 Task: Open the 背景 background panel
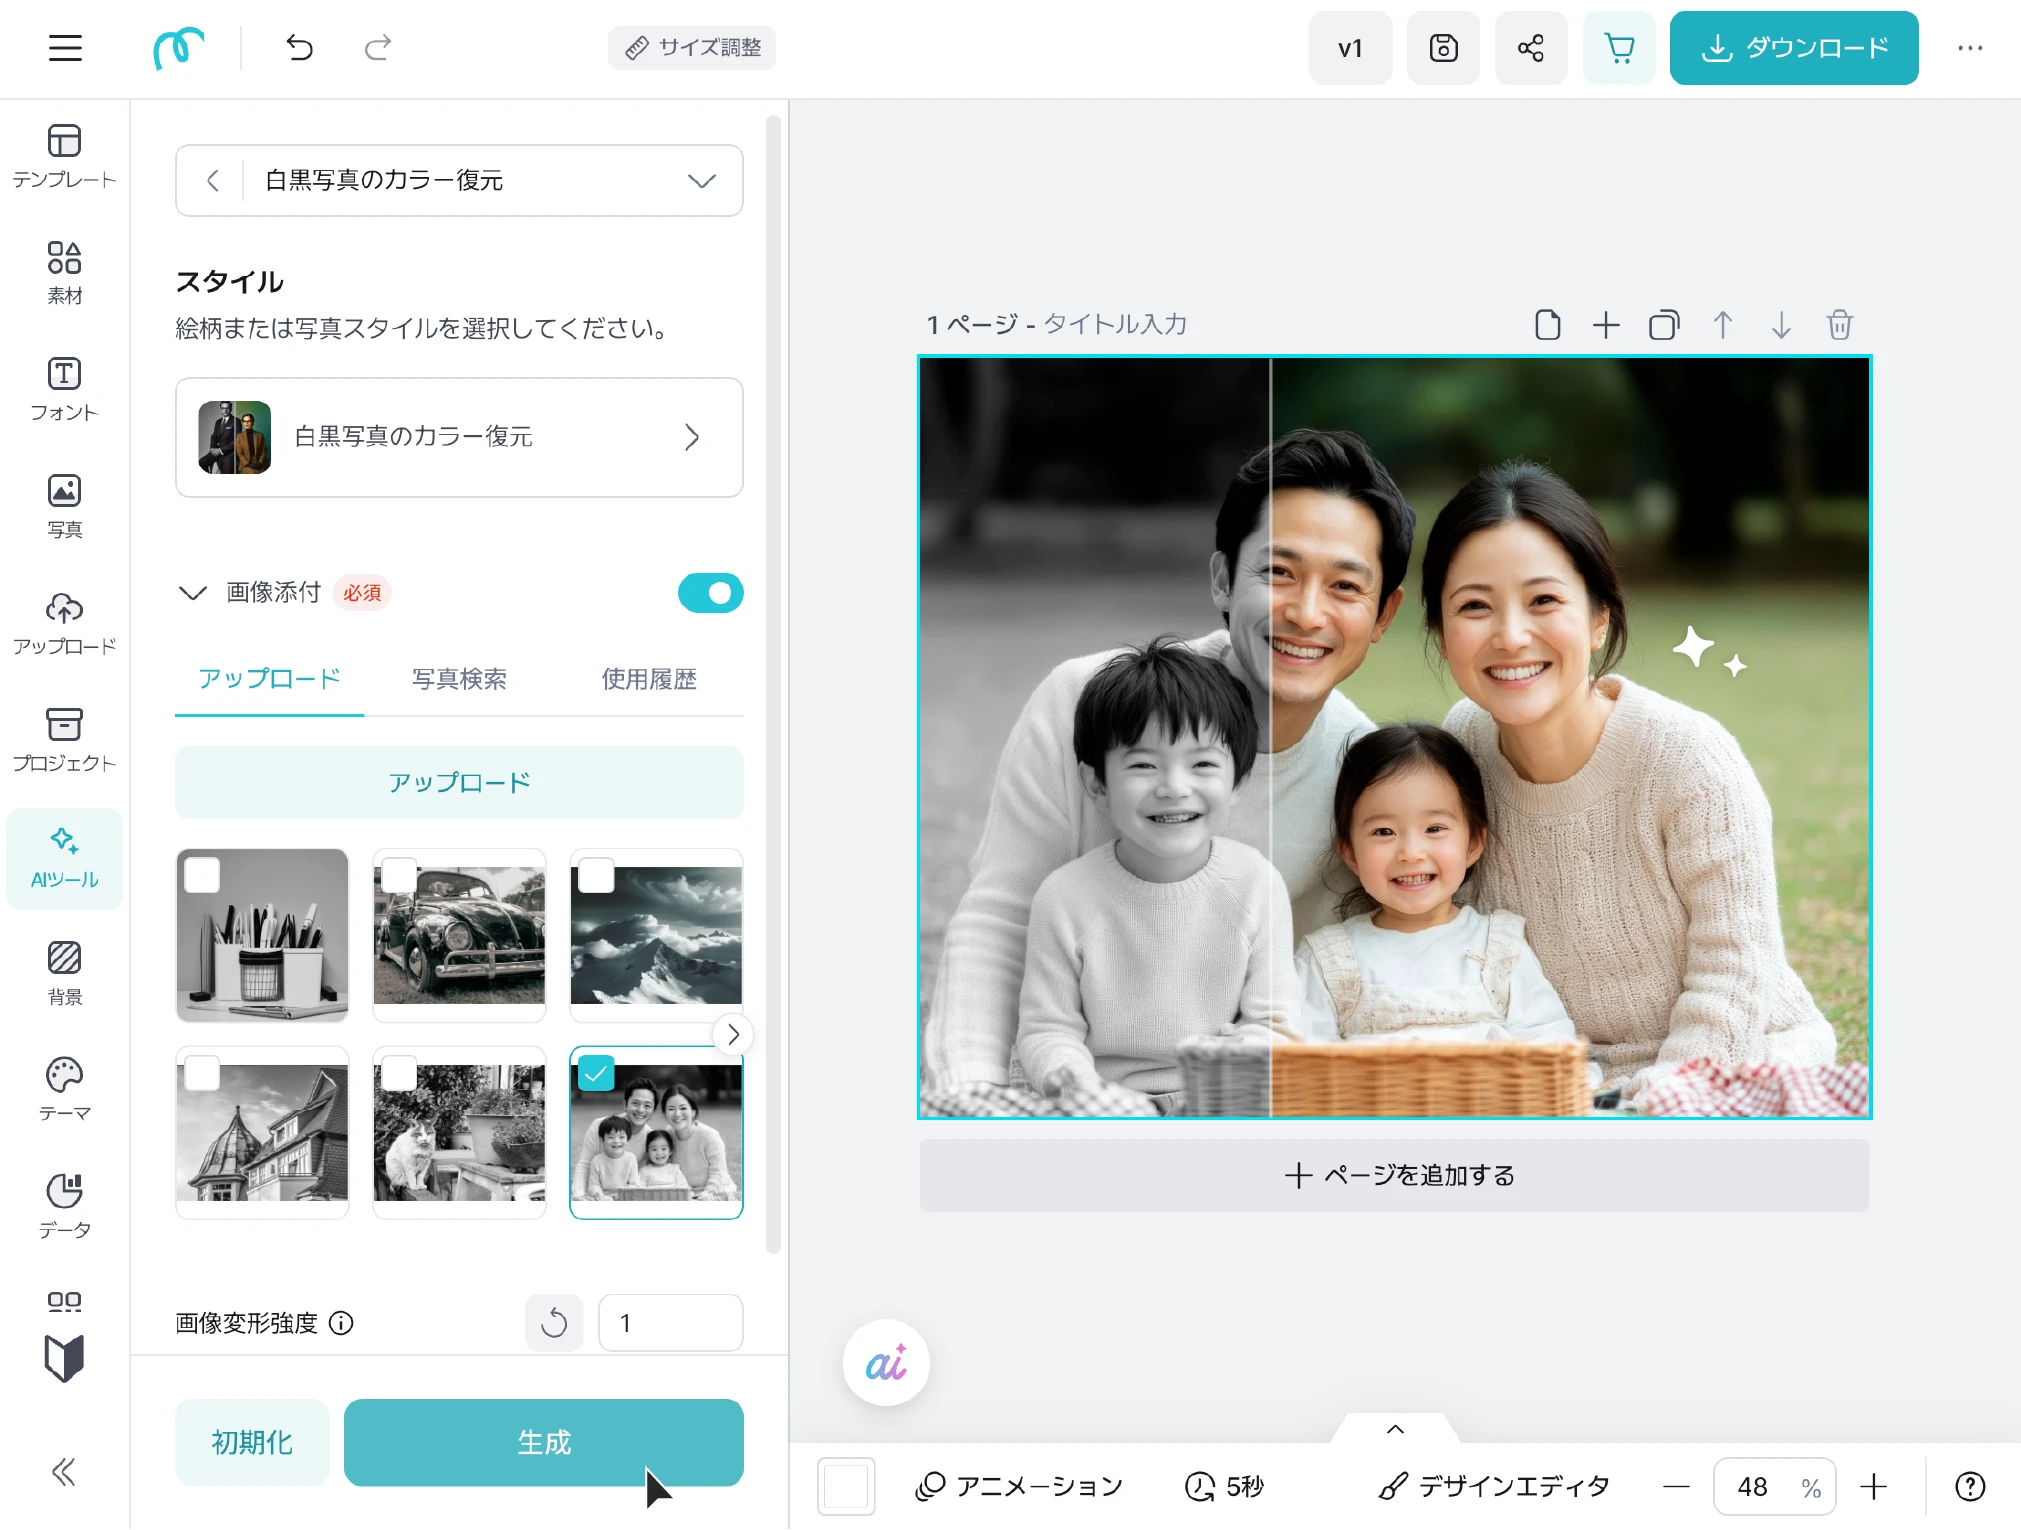tap(65, 974)
